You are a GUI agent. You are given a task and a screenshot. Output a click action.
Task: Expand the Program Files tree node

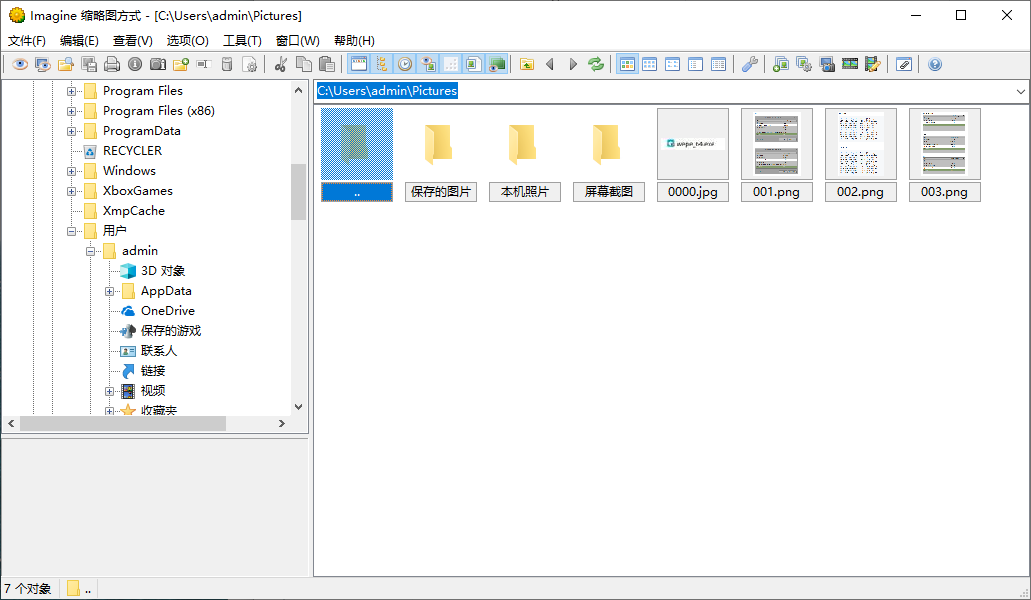click(71, 91)
